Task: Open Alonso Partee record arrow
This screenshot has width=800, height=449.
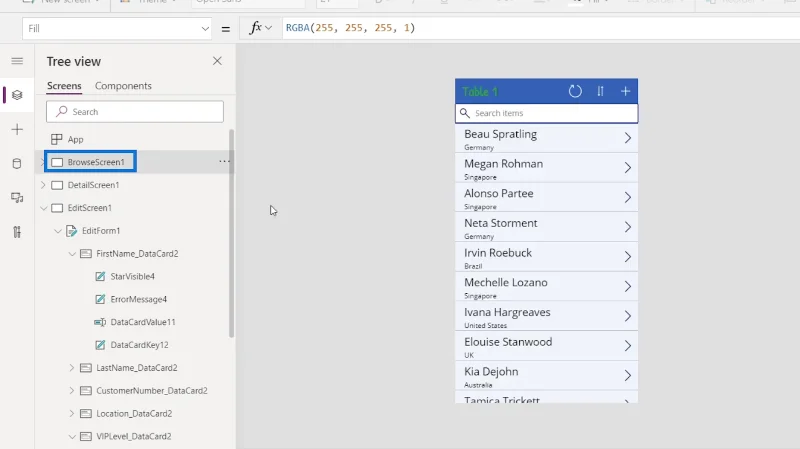Action: coord(628,197)
